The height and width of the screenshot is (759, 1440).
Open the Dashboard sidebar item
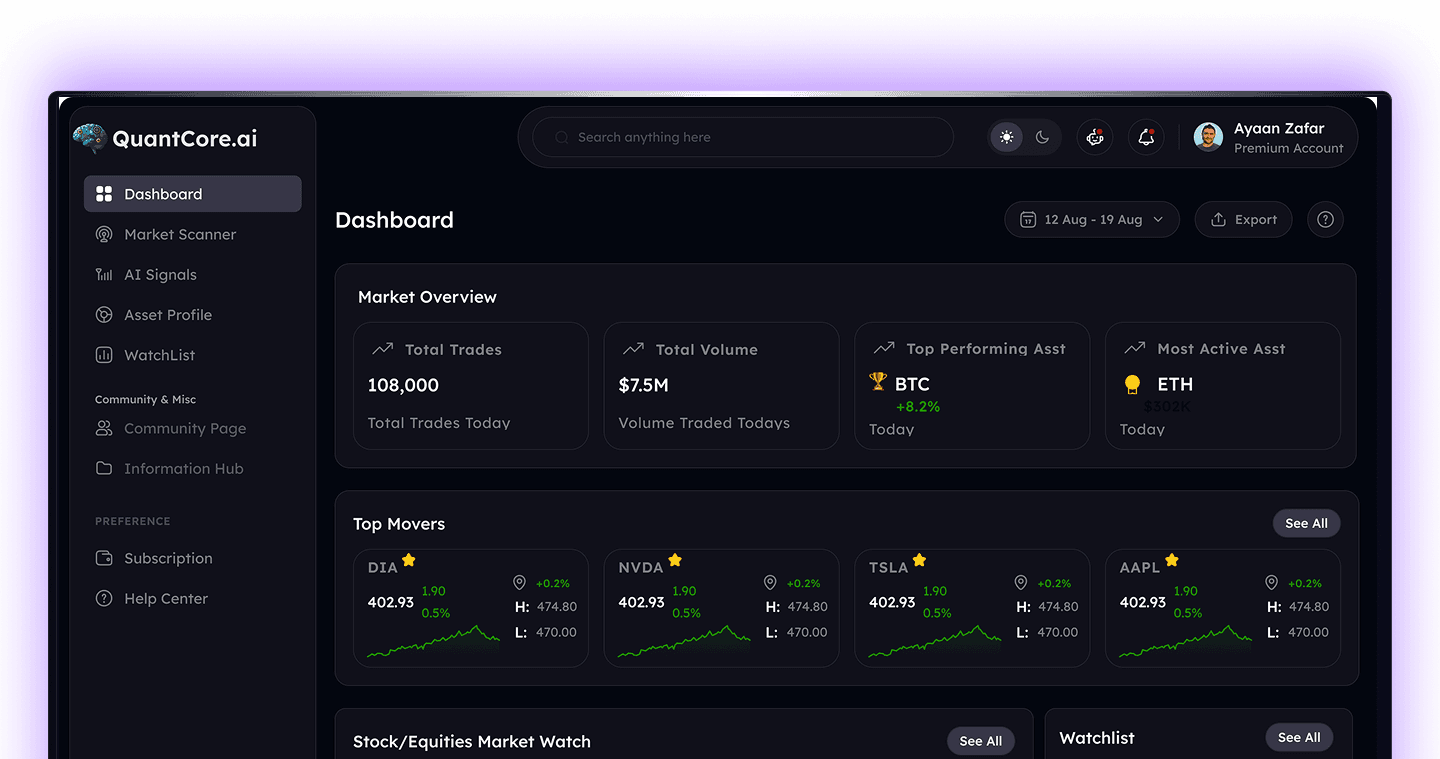(192, 194)
